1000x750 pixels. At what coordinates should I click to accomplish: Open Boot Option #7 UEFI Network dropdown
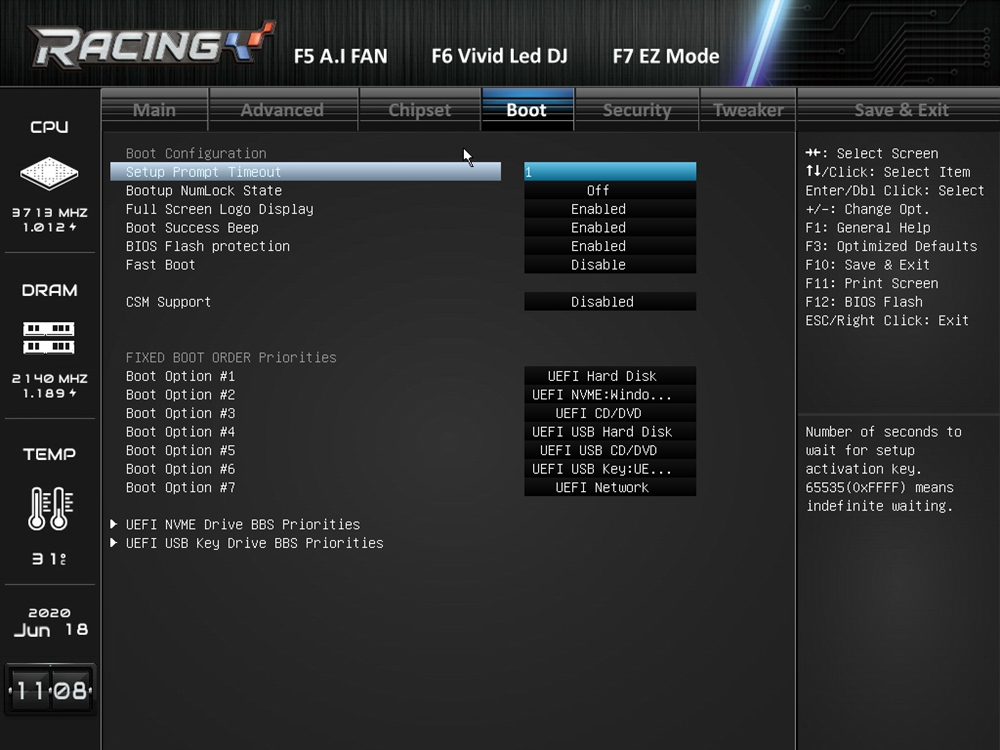[x=610, y=487]
